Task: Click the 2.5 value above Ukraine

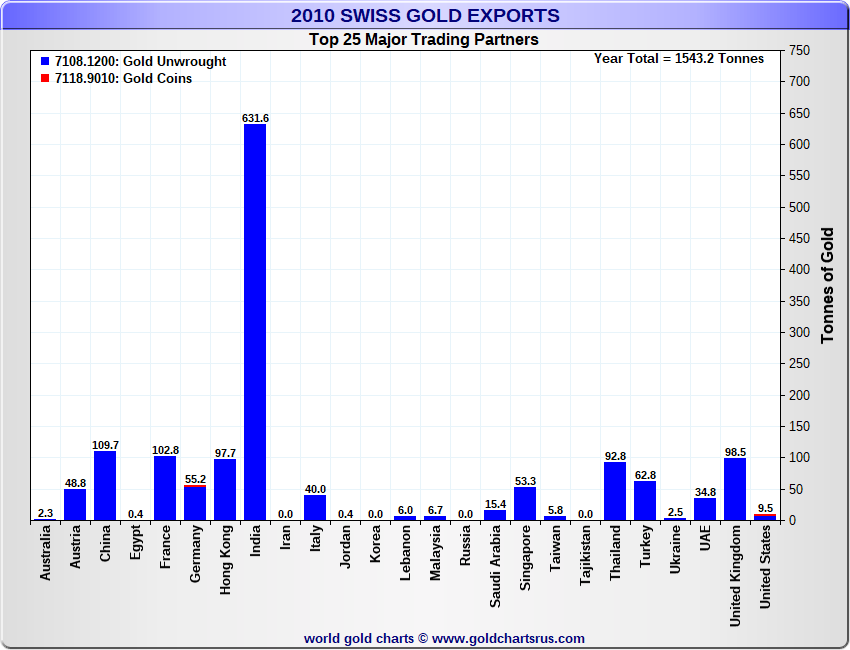Action: [675, 512]
